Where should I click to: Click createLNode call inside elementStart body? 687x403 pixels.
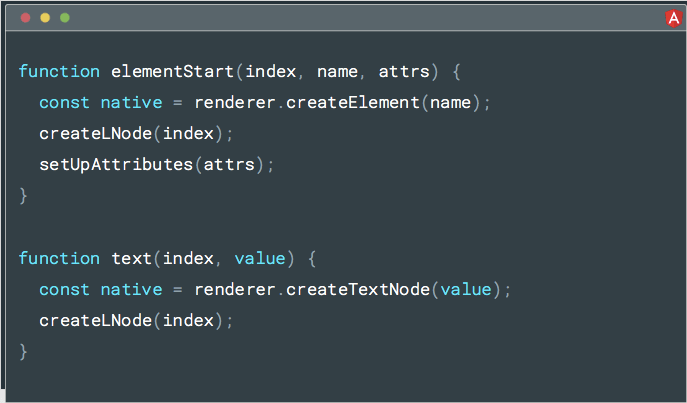click(95, 133)
